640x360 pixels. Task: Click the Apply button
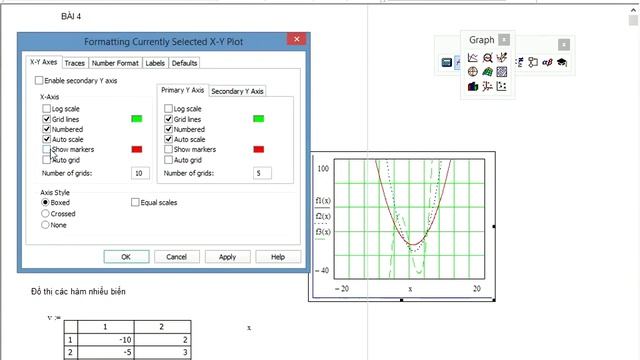(227, 257)
